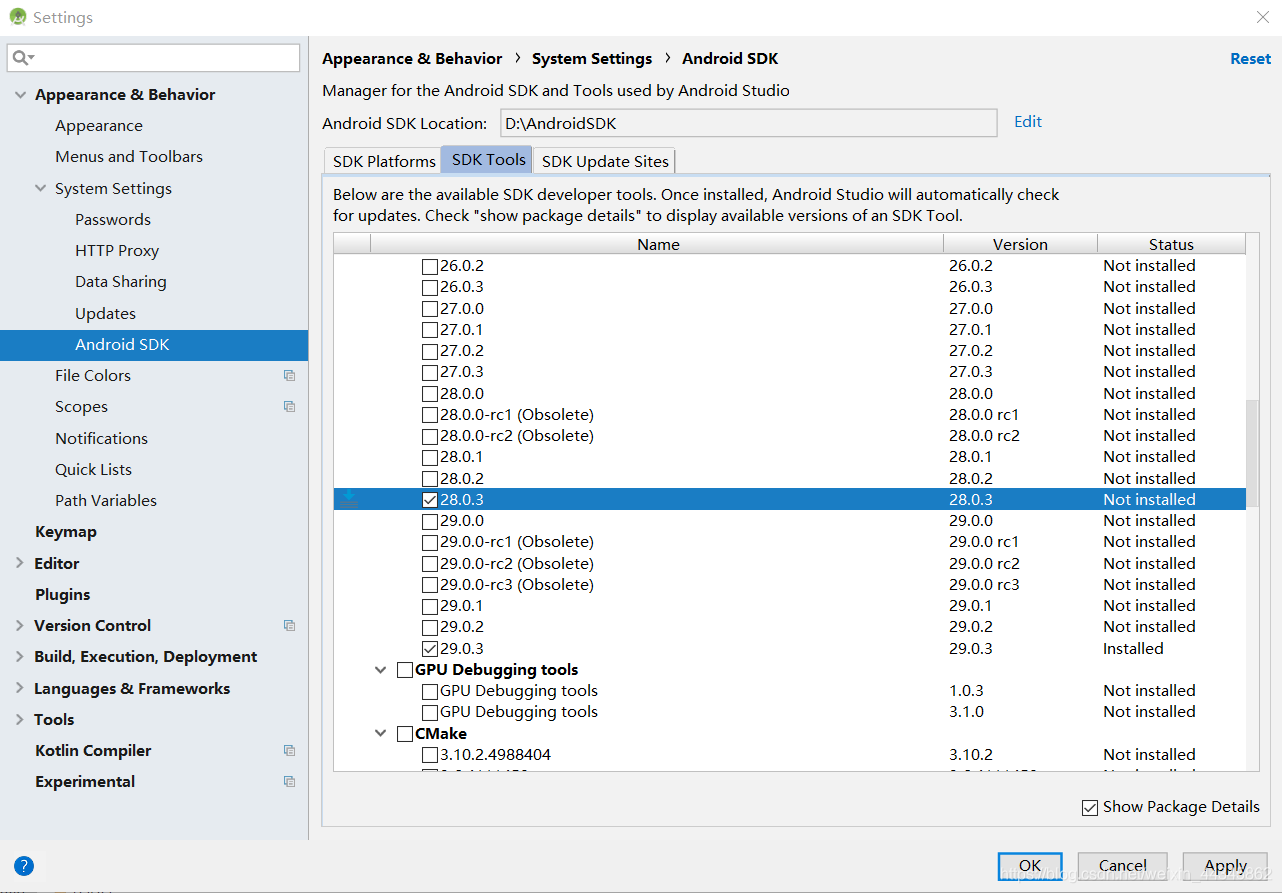Click the project-level icon beside Kotlin Compiler

(x=289, y=751)
